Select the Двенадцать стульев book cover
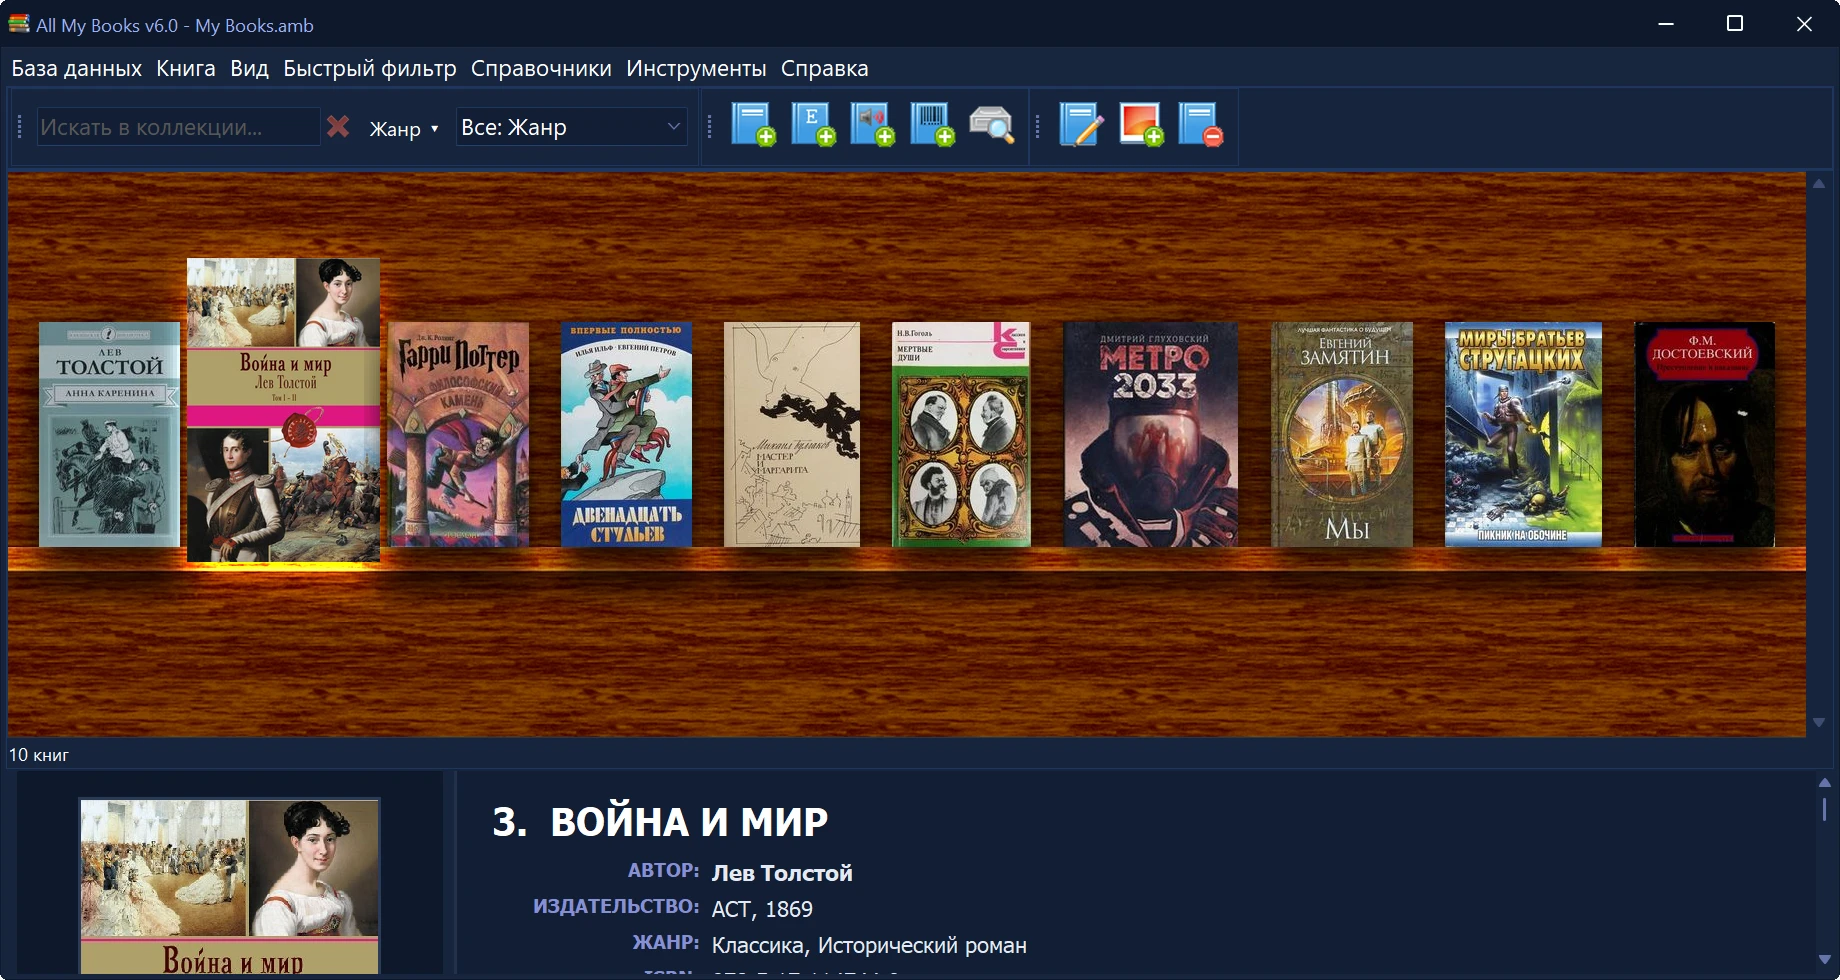Image resolution: width=1840 pixels, height=980 pixels. [x=626, y=434]
